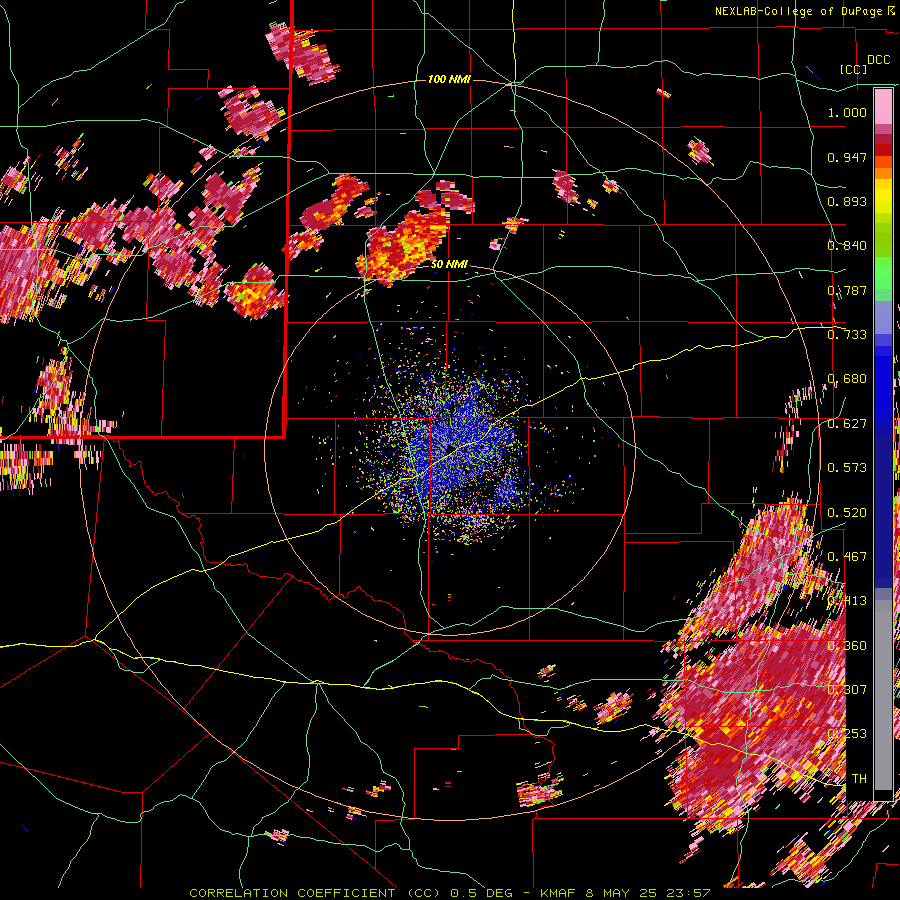Click the [CC] legend unit label
Viewport: 900px width, 900px height.
click(x=854, y=69)
